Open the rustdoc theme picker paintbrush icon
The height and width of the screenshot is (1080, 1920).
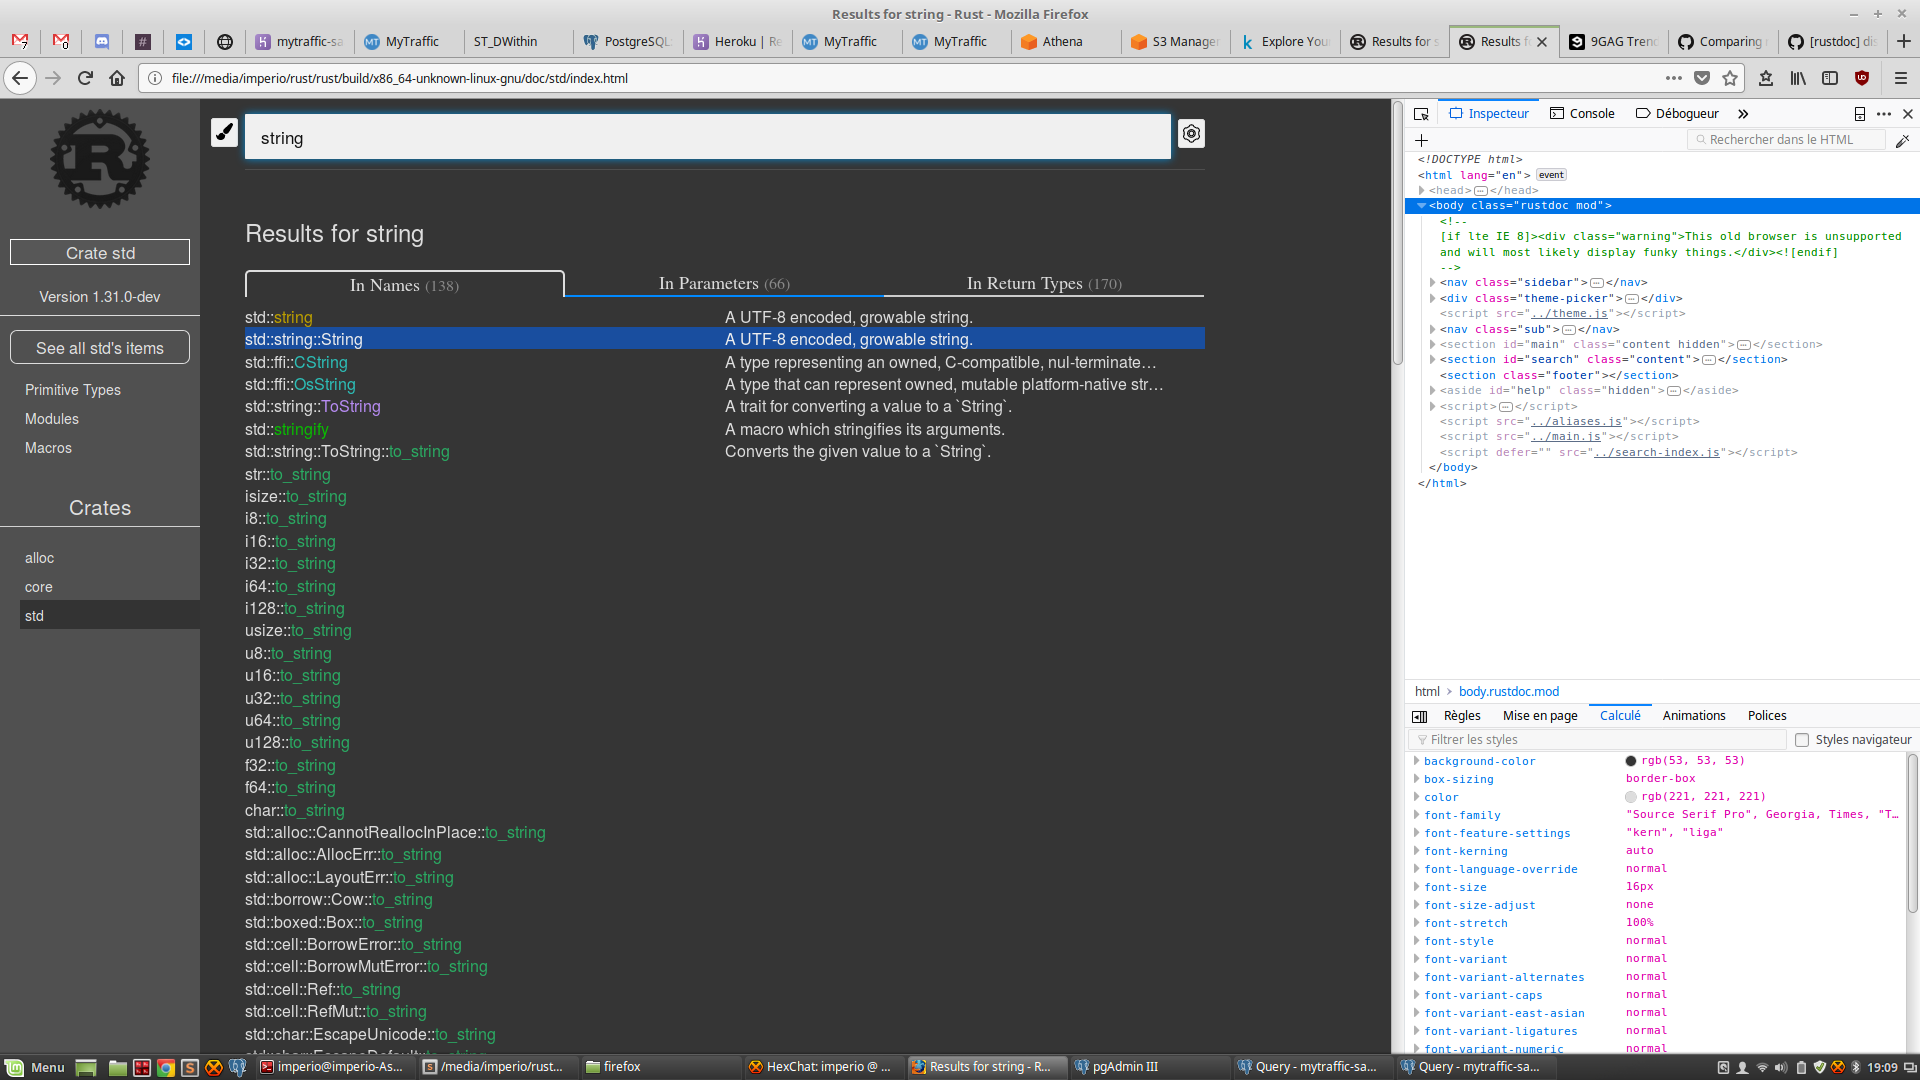click(x=224, y=131)
